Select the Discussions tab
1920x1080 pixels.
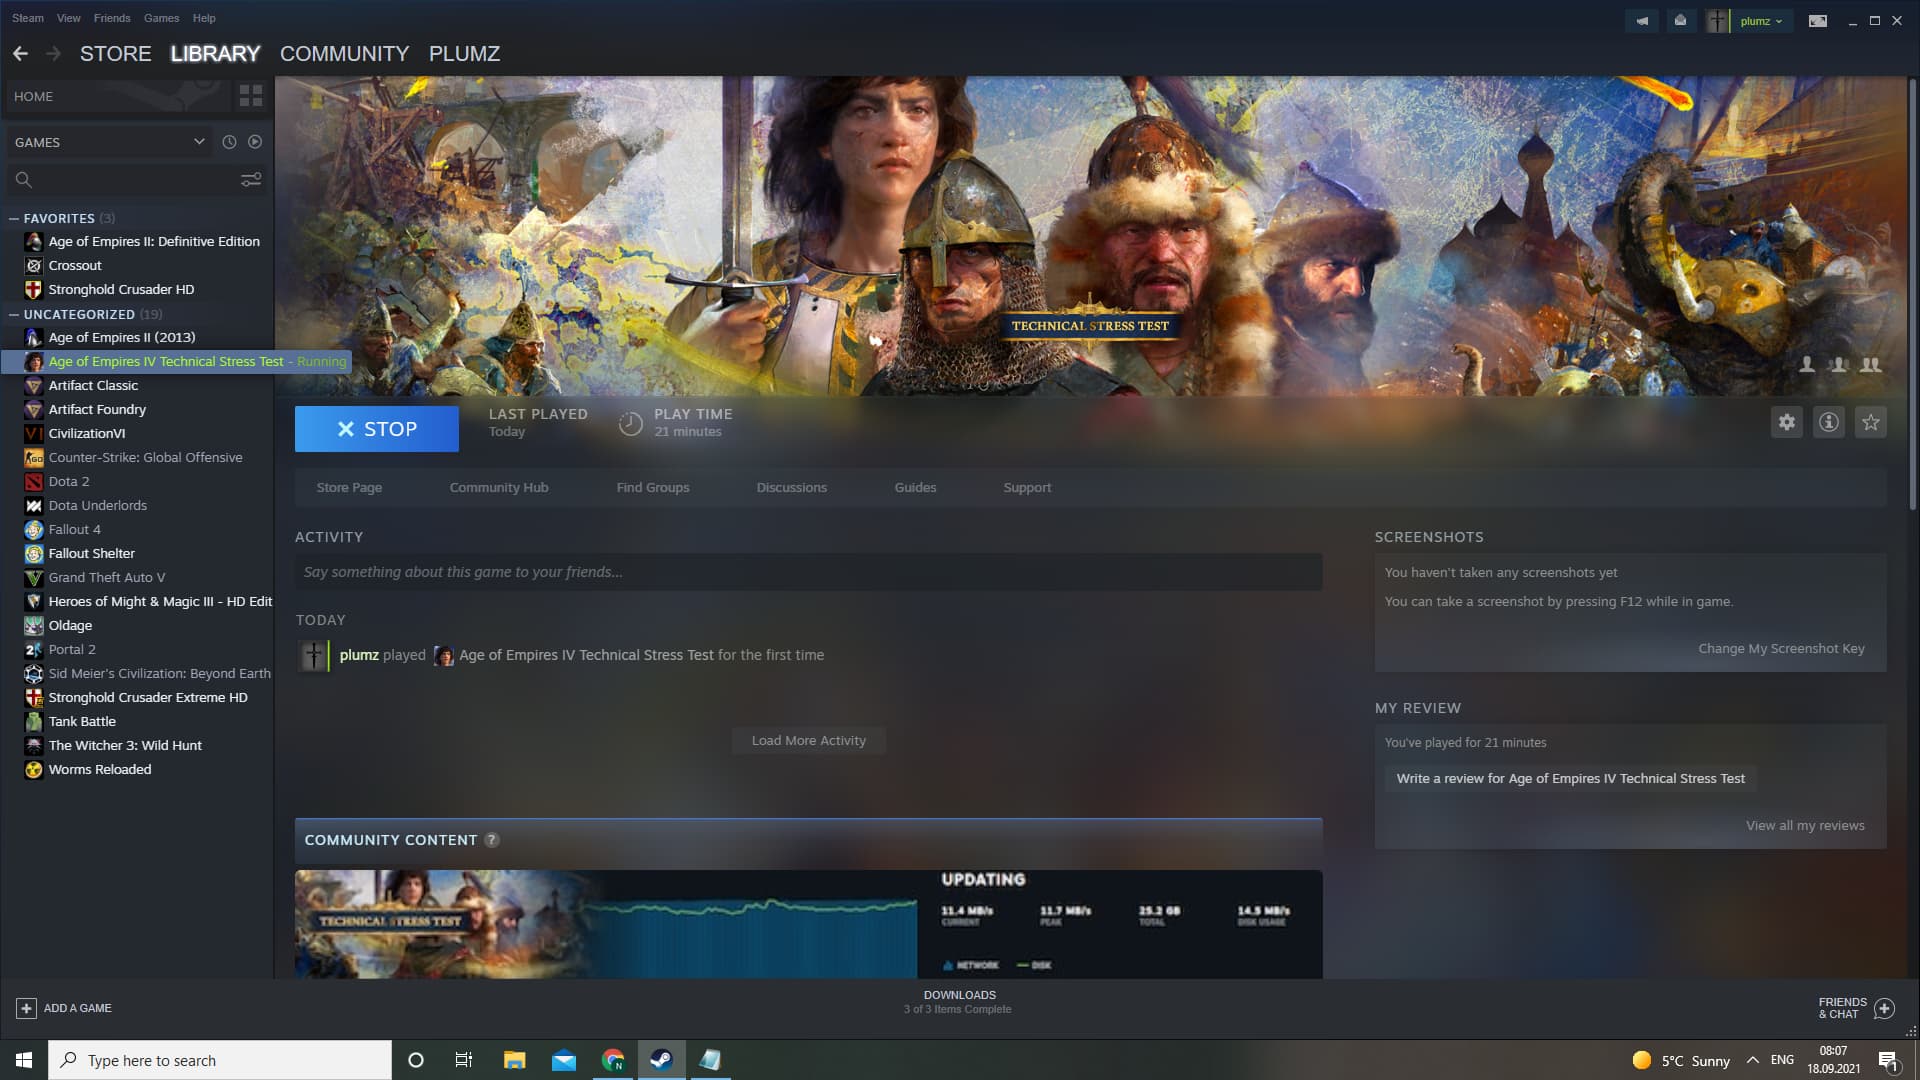click(x=790, y=487)
